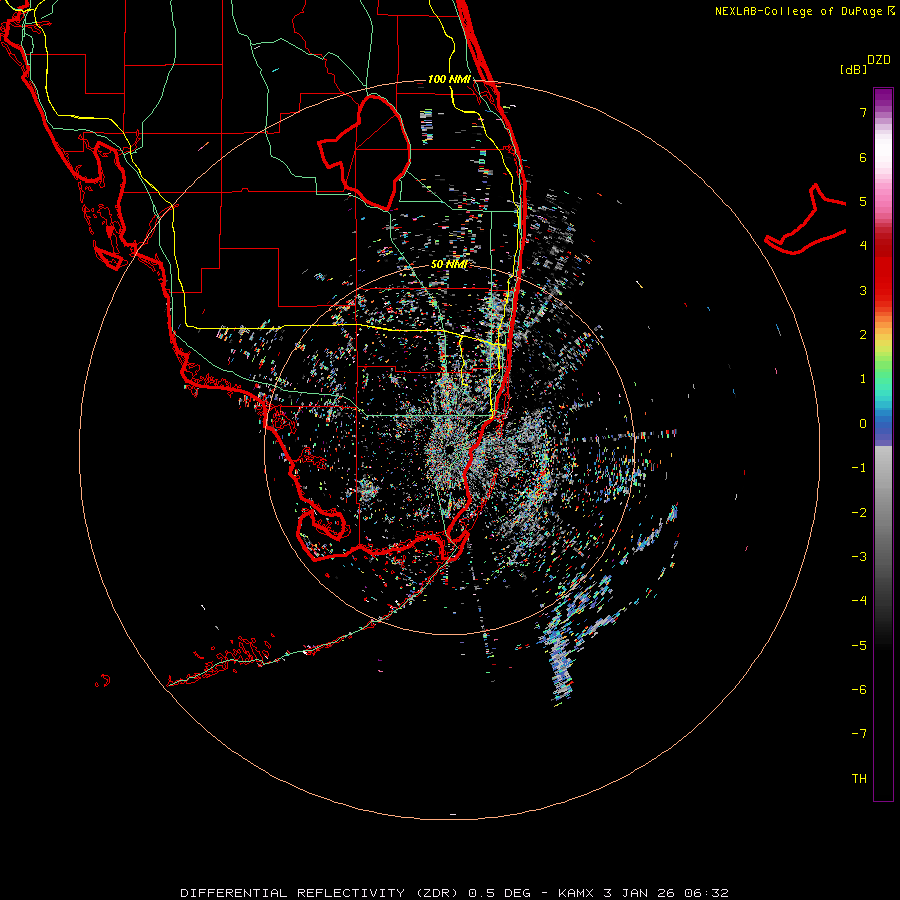Click the NEXLAB-College of DuPage label
Viewport: 900px width, 900px height.
[x=804, y=11]
